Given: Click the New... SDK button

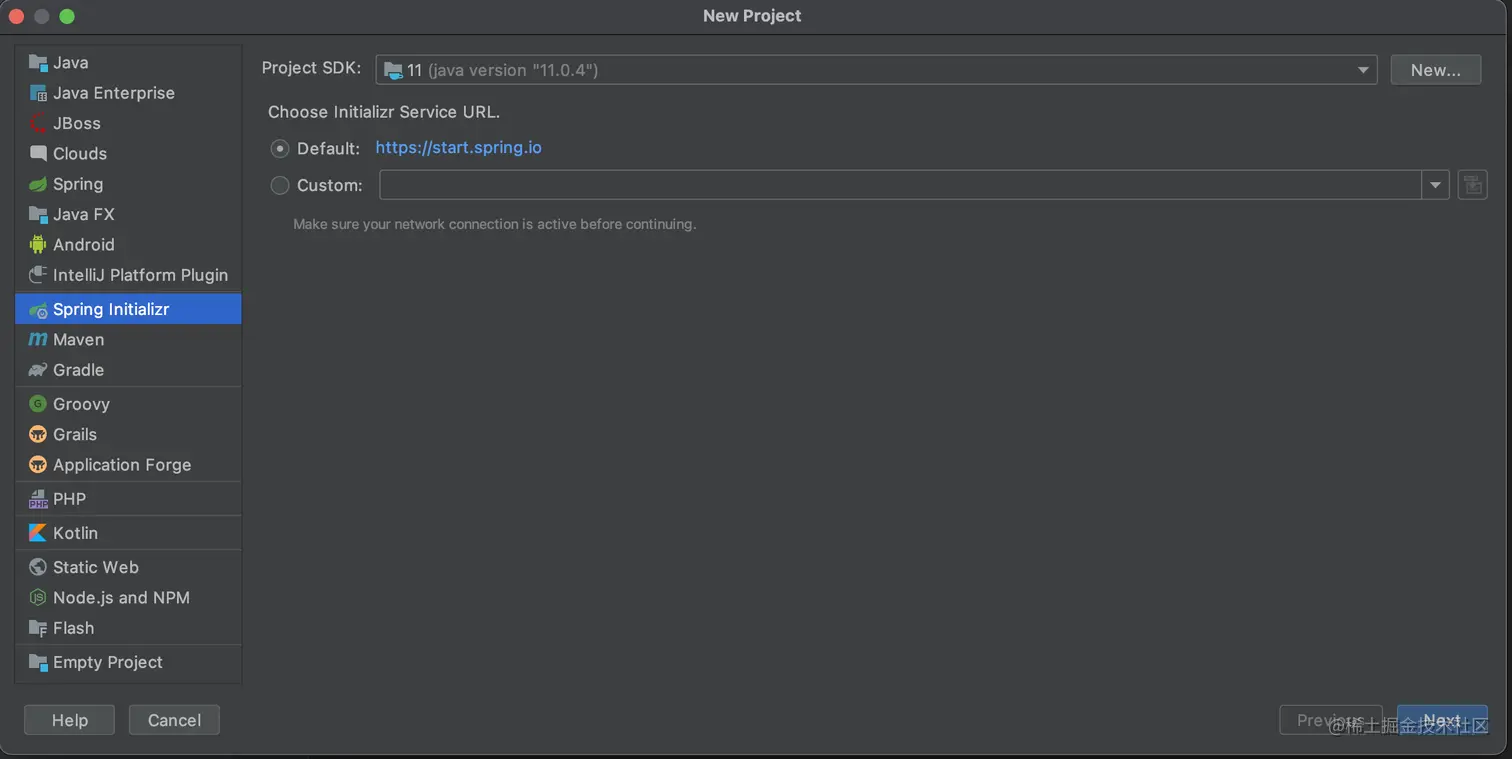Looking at the screenshot, I should coord(1435,70).
